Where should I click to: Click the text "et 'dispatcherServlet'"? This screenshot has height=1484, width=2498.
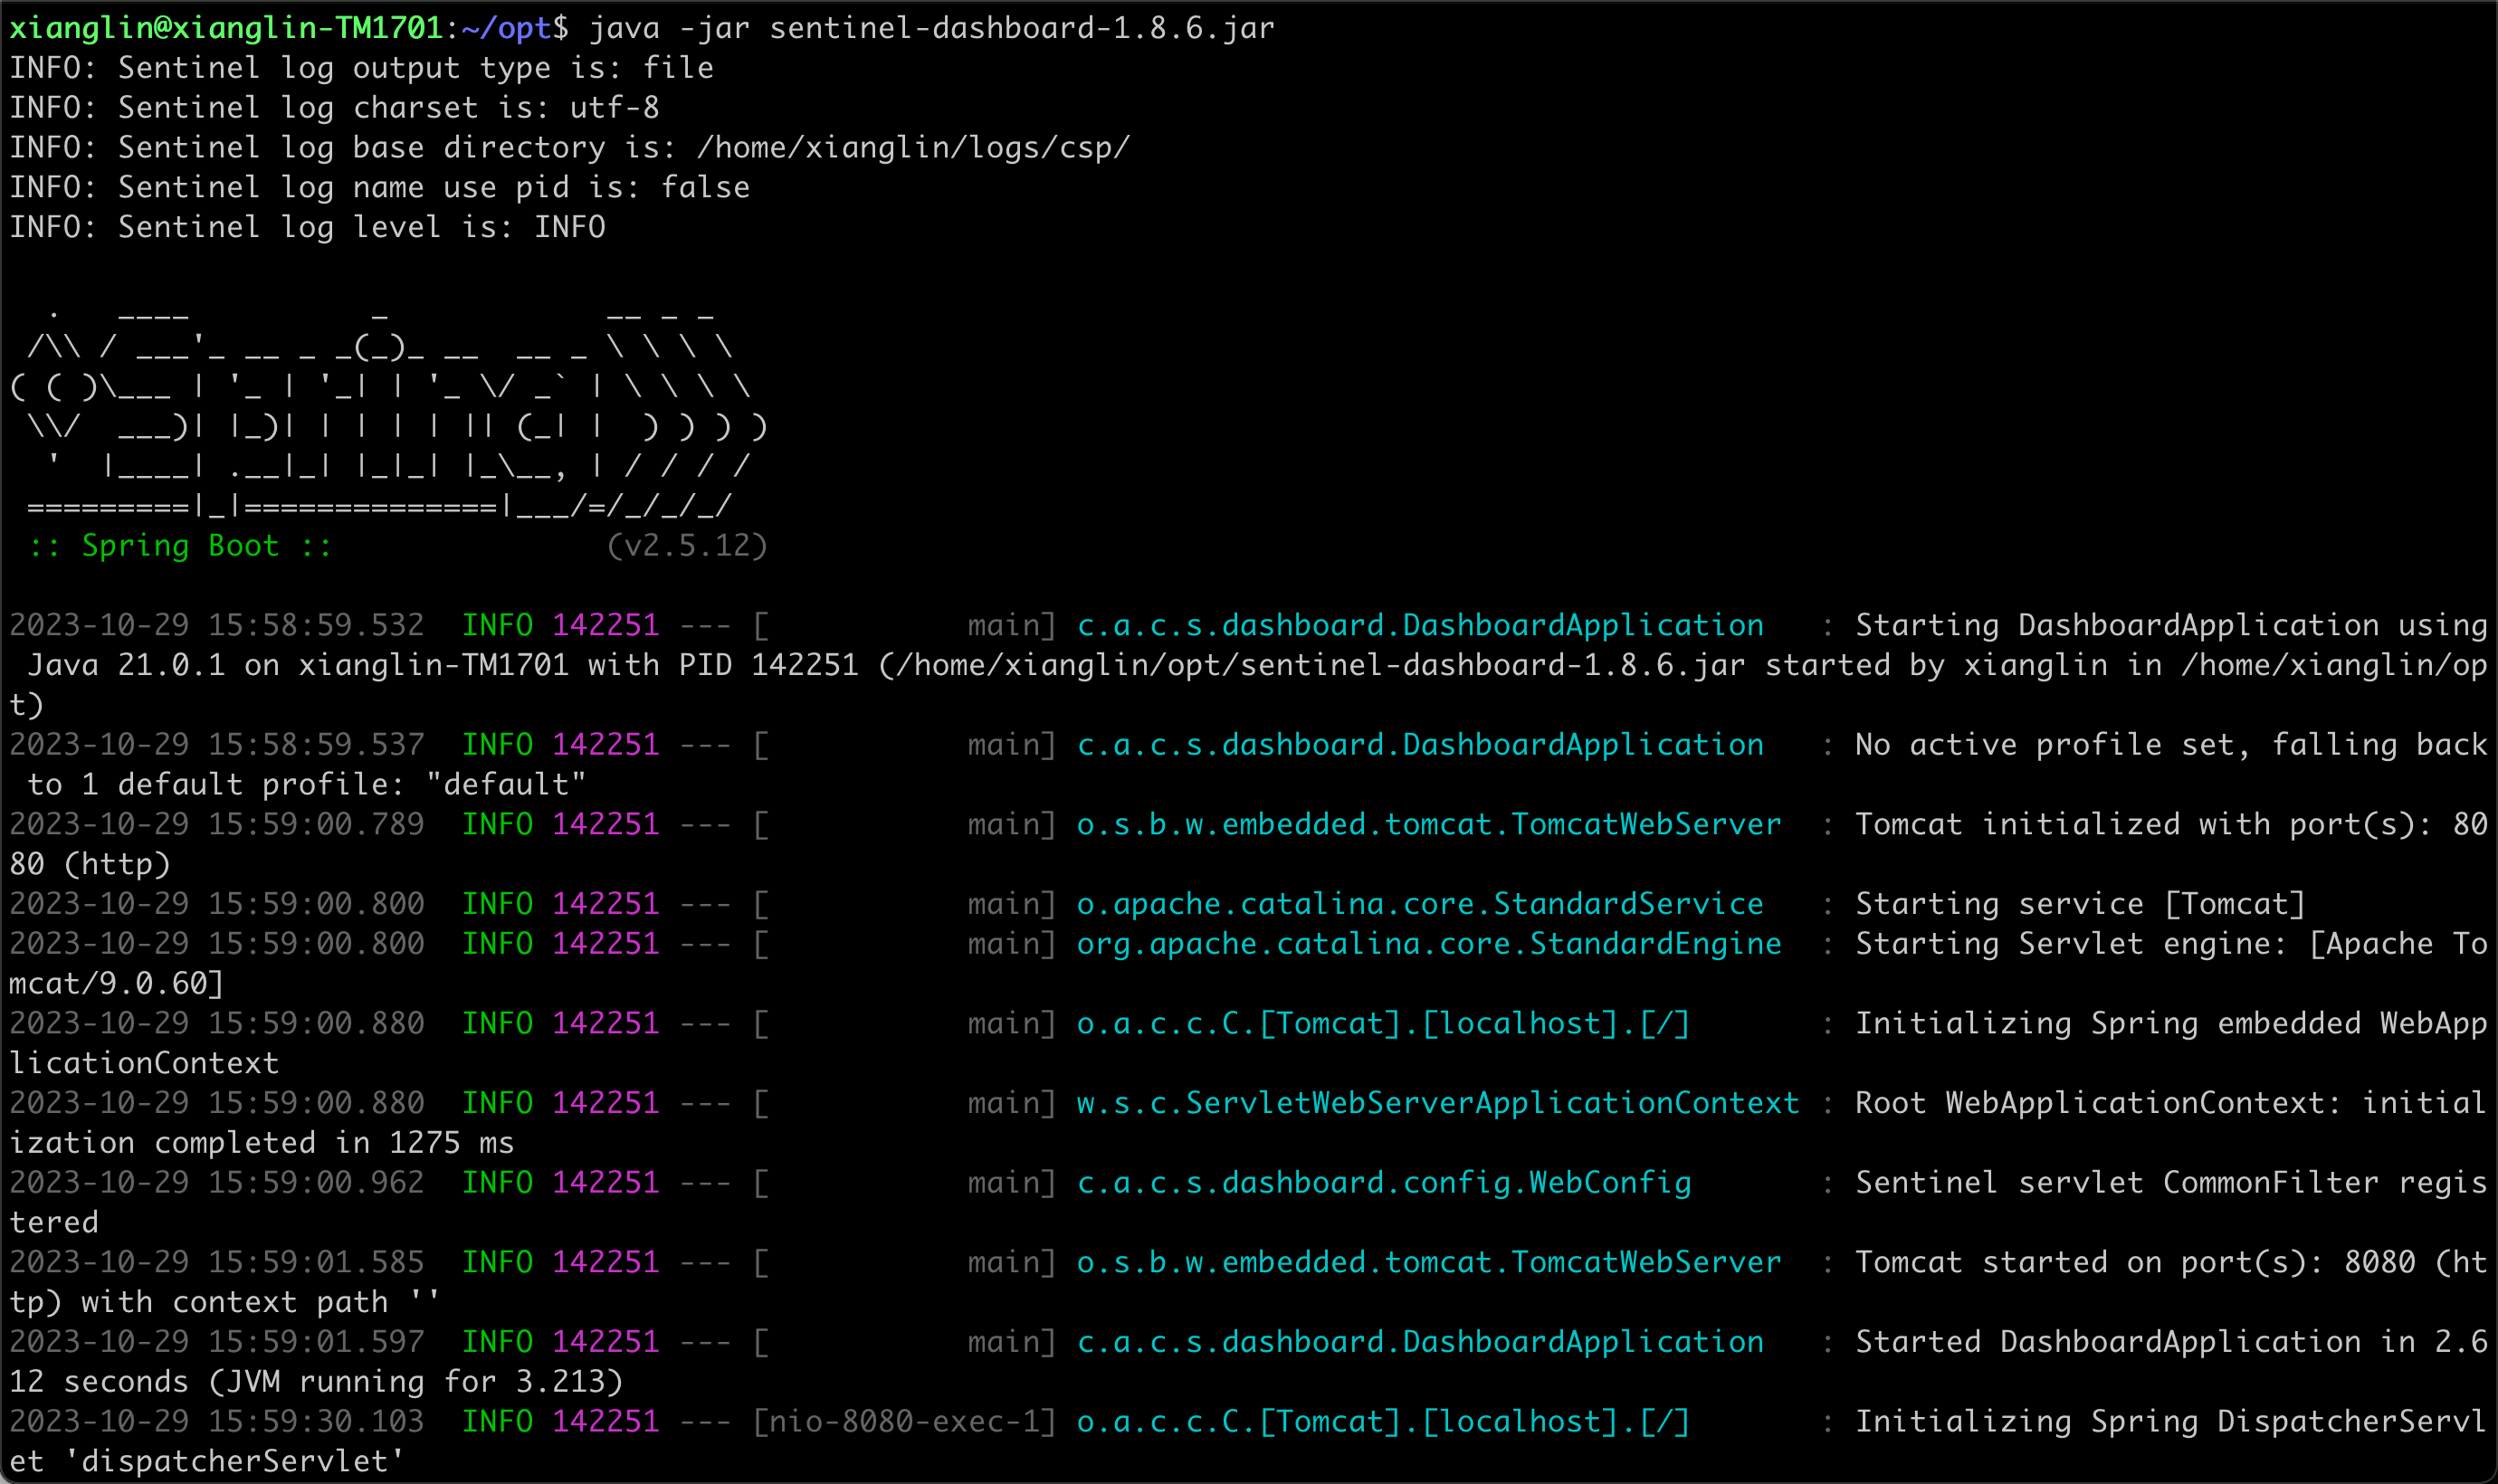208,1463
